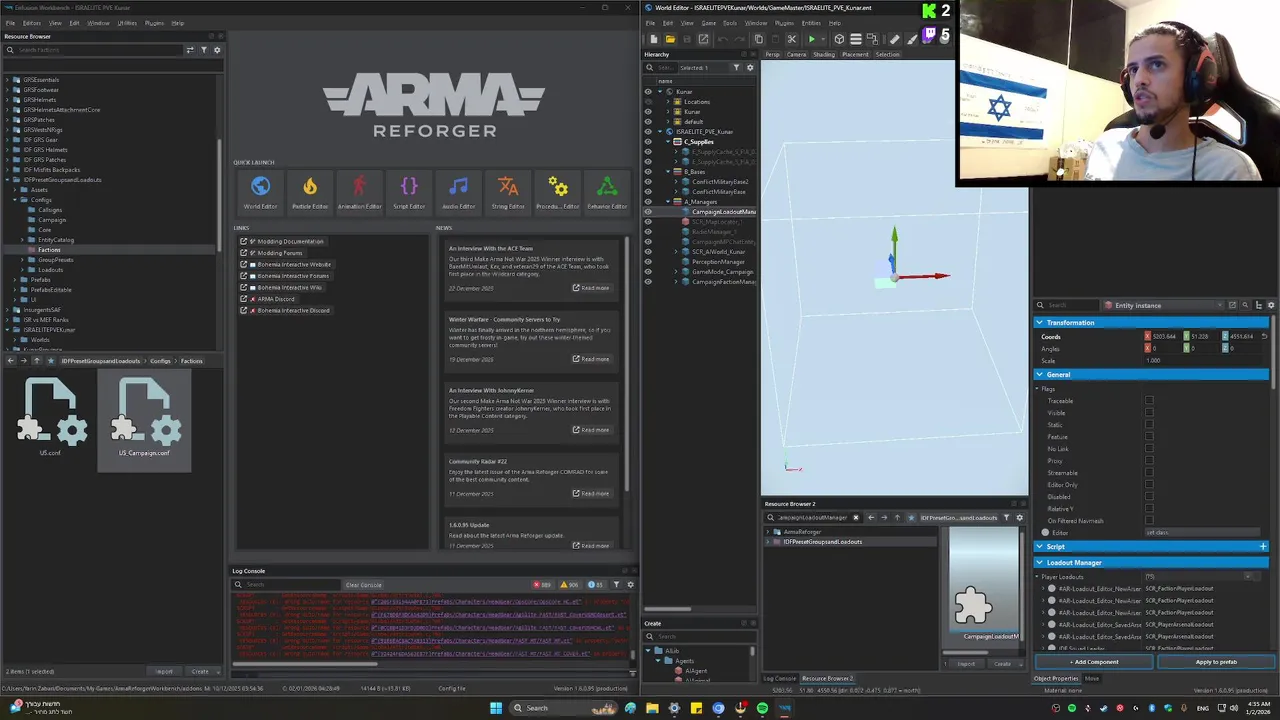Viewport: 1280px width, 720px height.
Task: Click New file icon in World Editor toolbar
Action: 654,39
